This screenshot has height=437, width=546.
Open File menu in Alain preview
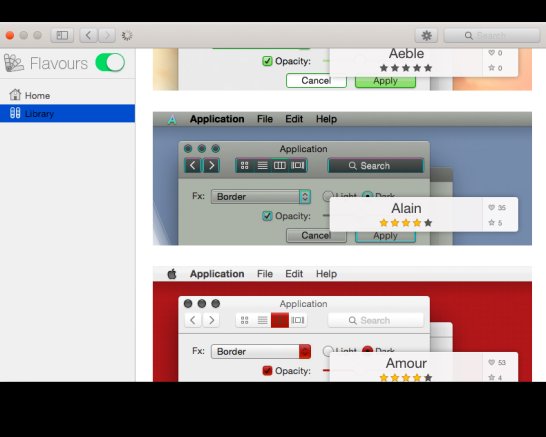(x=265, y=119)
